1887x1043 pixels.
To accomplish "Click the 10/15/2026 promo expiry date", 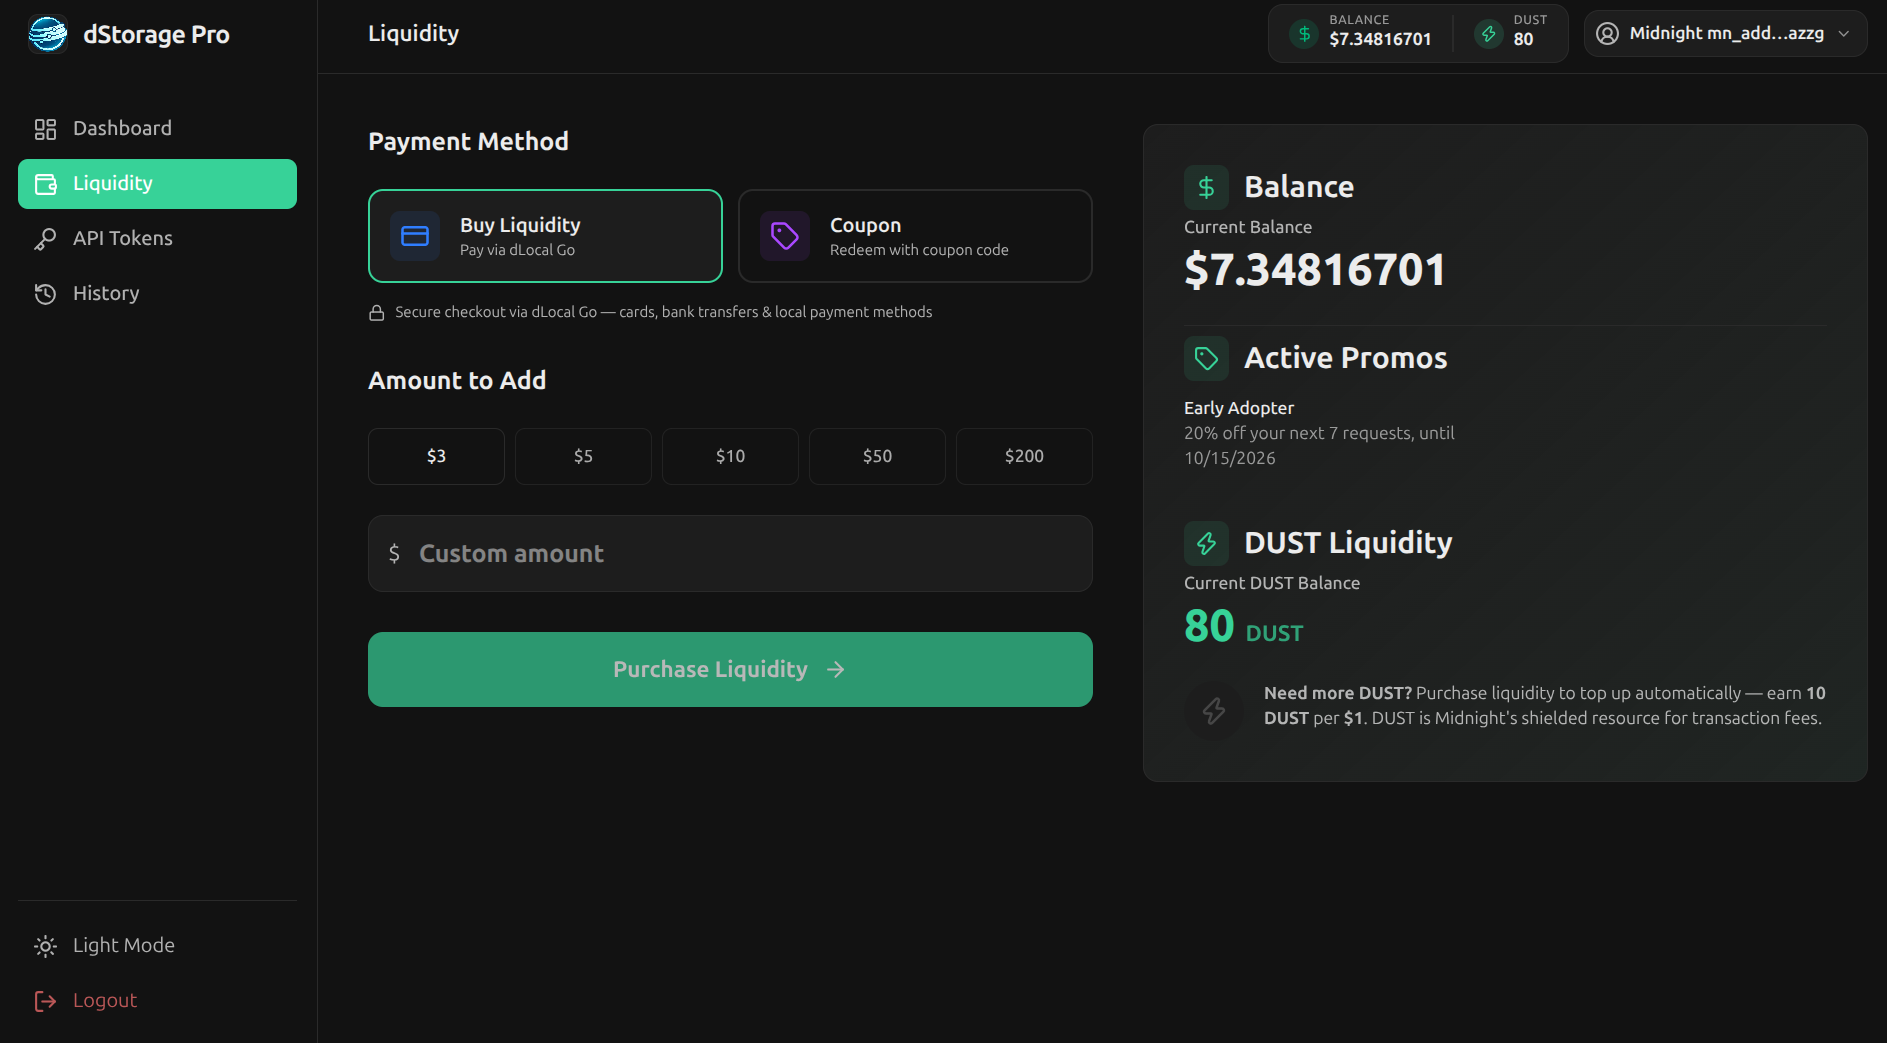I will pyautogui.click(x=1230, y=458).
